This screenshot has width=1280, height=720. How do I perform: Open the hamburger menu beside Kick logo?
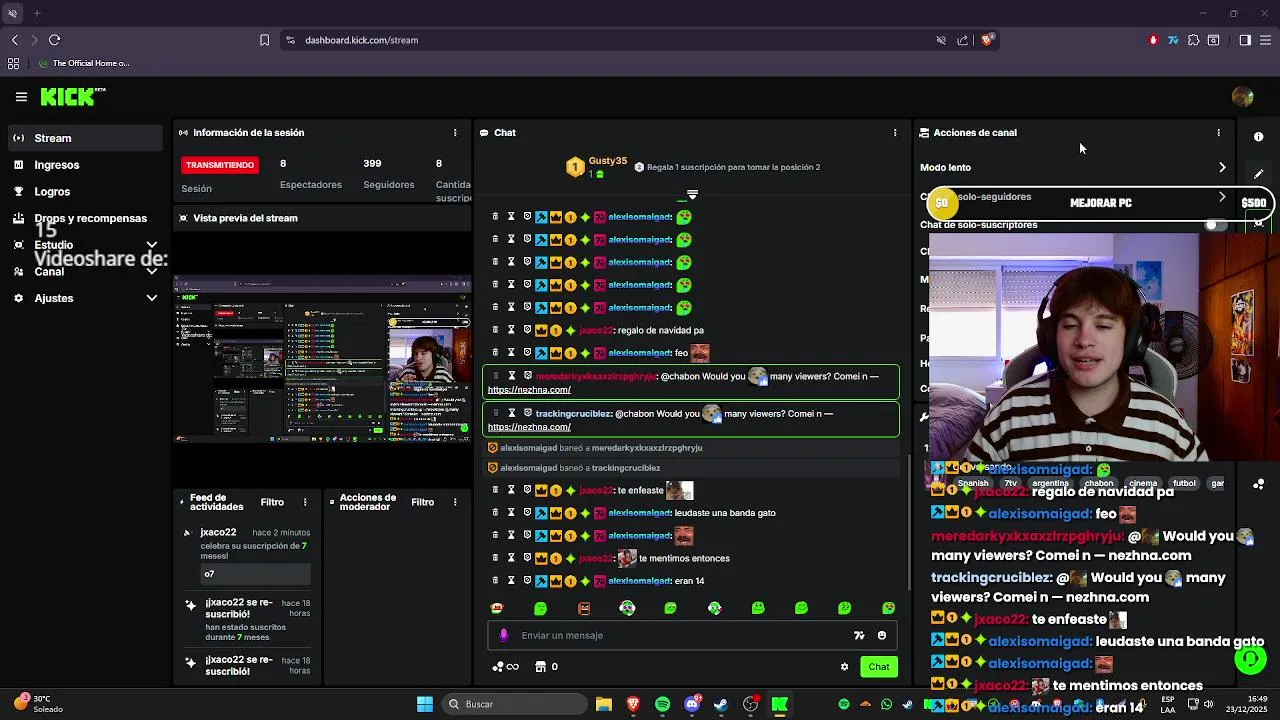point(21,97)
